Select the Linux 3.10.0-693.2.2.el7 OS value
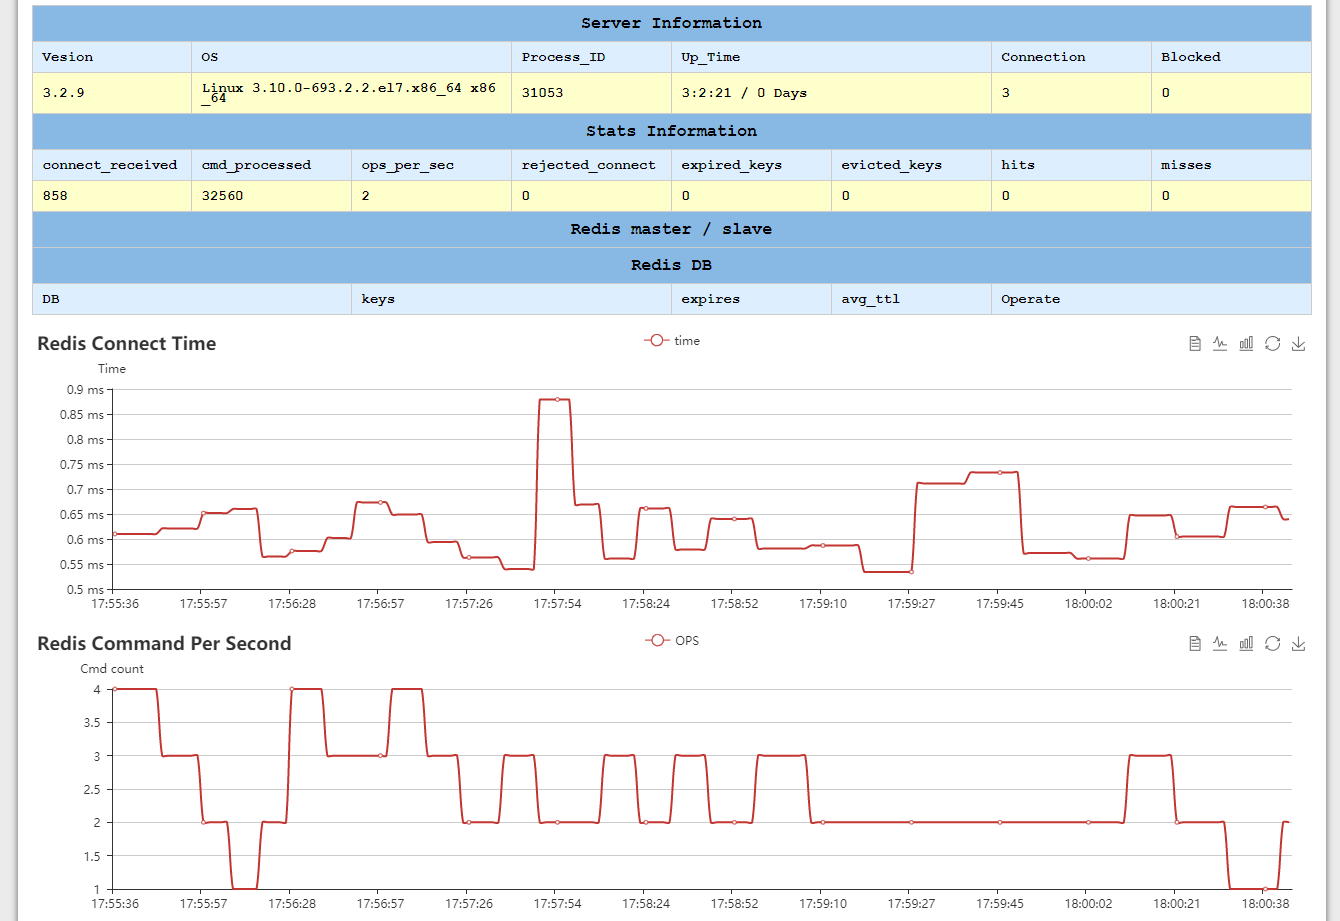Image resolution: width=1340 pixels, height=921 pixels. 351,93
